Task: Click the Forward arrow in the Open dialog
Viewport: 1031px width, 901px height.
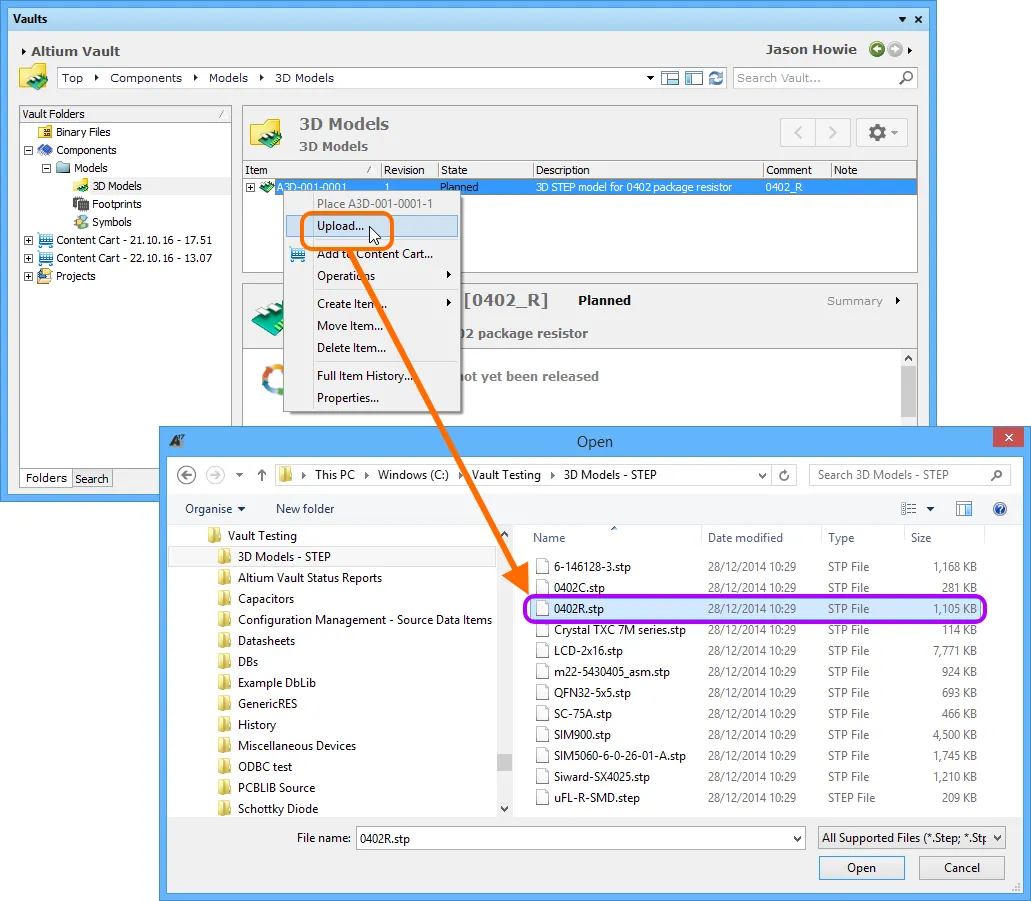Action: 215,475
